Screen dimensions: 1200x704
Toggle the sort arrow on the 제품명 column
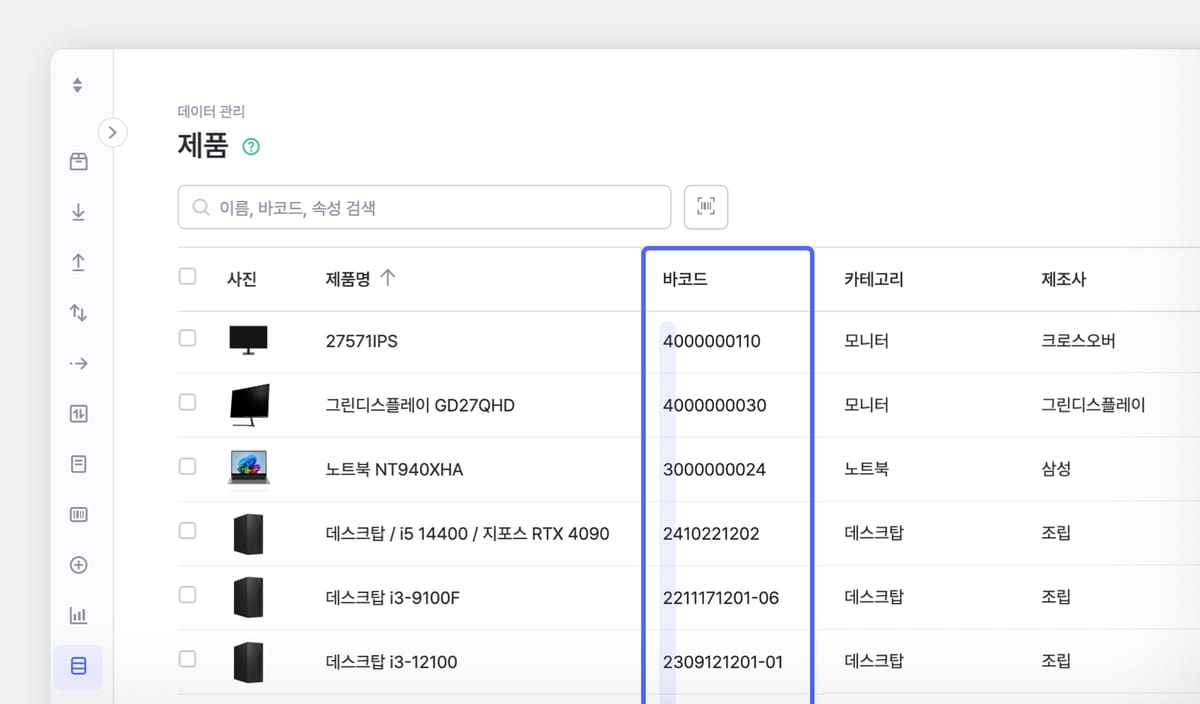coord(388,278)
